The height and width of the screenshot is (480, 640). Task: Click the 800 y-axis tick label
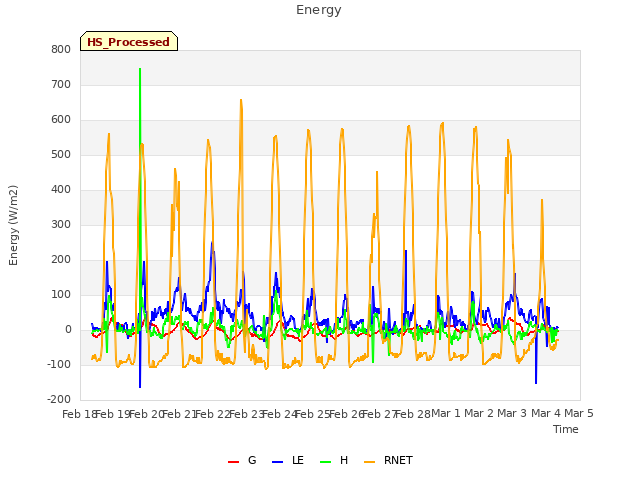(61, 49)
